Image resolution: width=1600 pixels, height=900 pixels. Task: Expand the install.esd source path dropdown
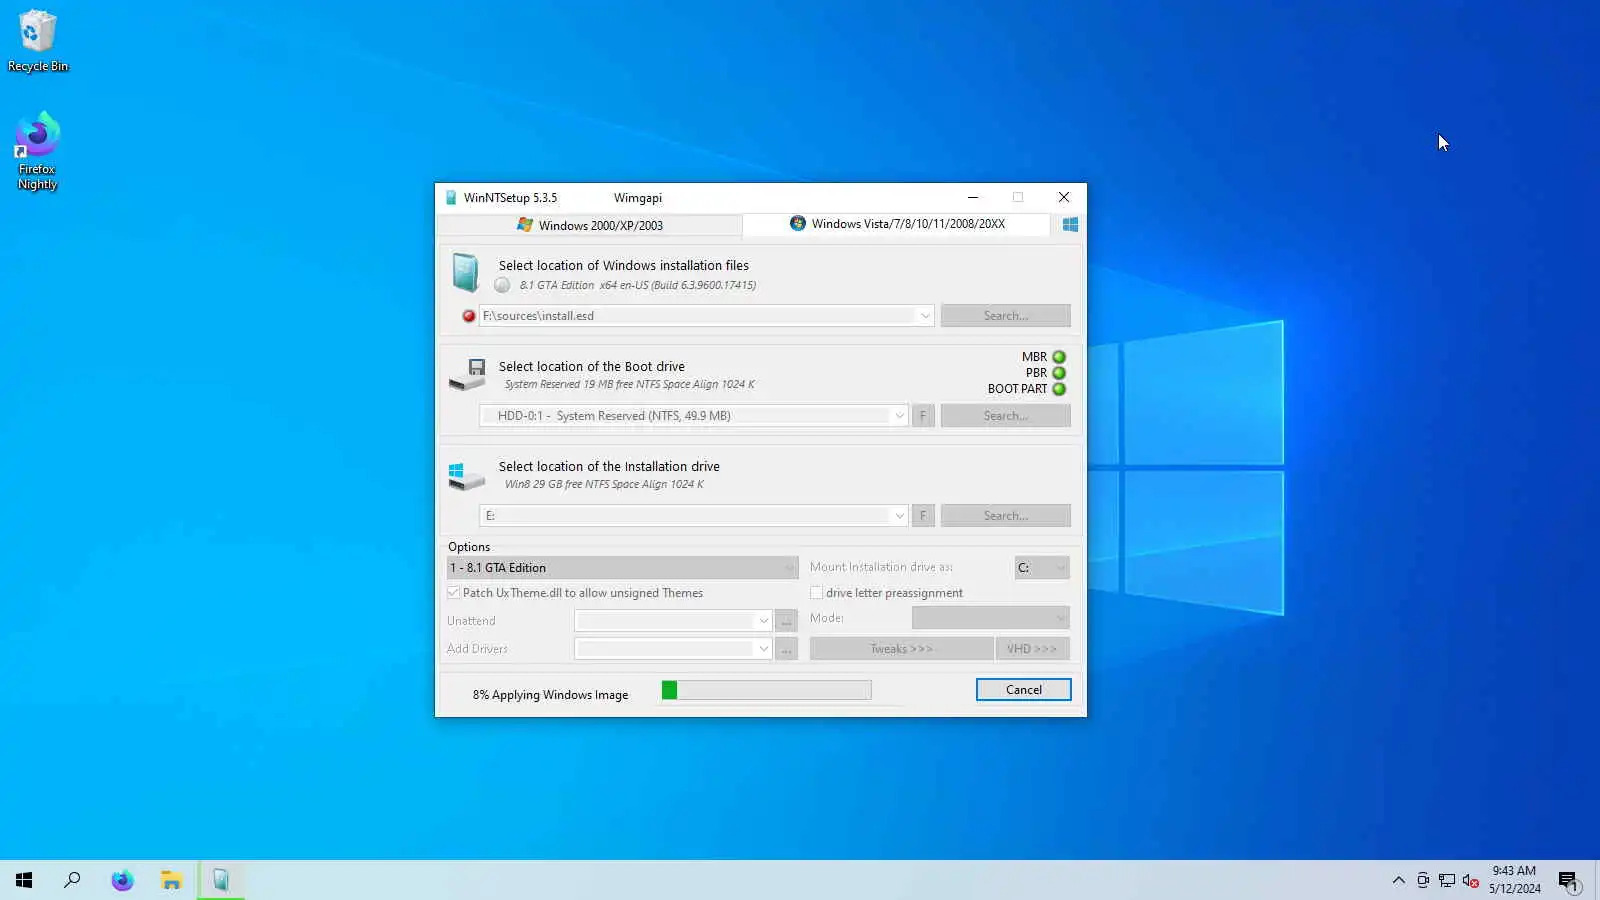(x=925, y=316)
